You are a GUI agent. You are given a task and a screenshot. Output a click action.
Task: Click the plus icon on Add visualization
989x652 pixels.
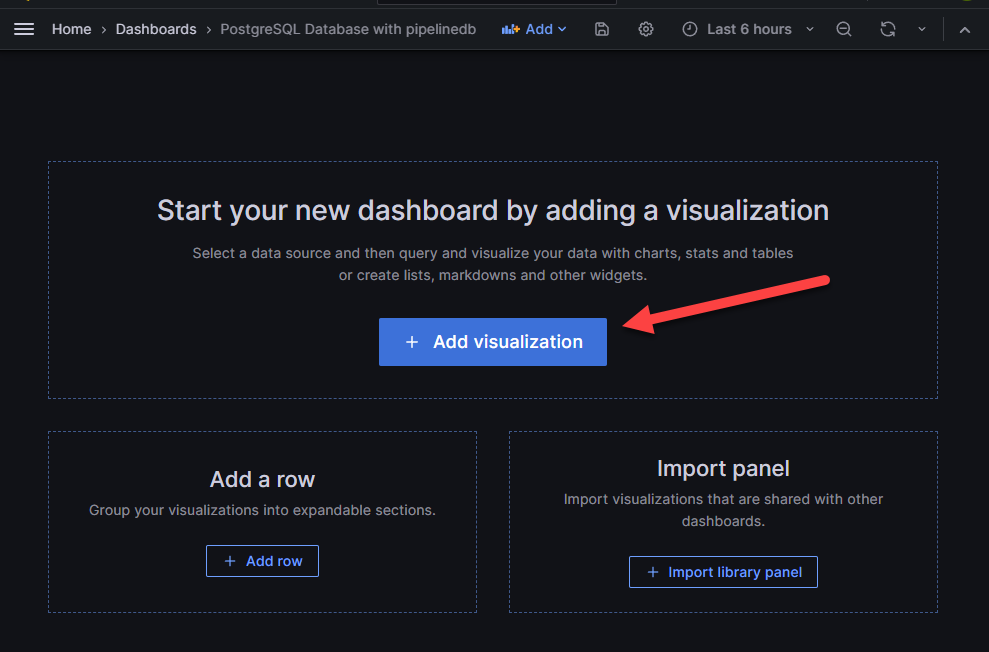(411, 342)
